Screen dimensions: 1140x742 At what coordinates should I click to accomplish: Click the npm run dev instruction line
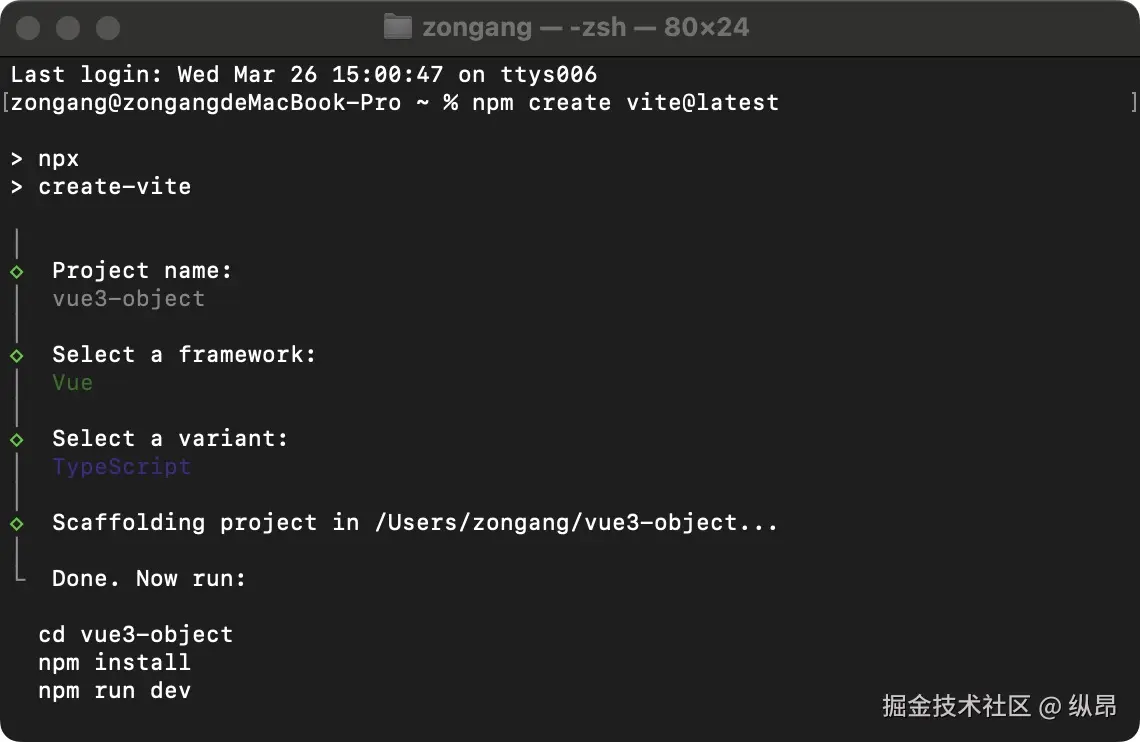click(x=114, y=691)
